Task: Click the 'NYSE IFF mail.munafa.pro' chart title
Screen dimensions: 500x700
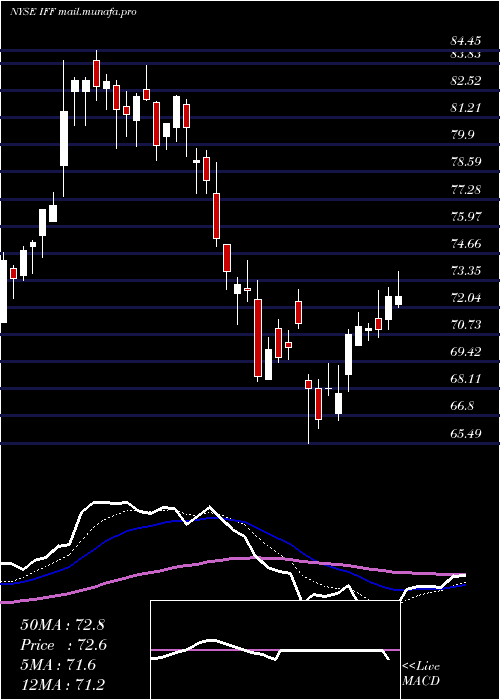Action: point(73,12)
